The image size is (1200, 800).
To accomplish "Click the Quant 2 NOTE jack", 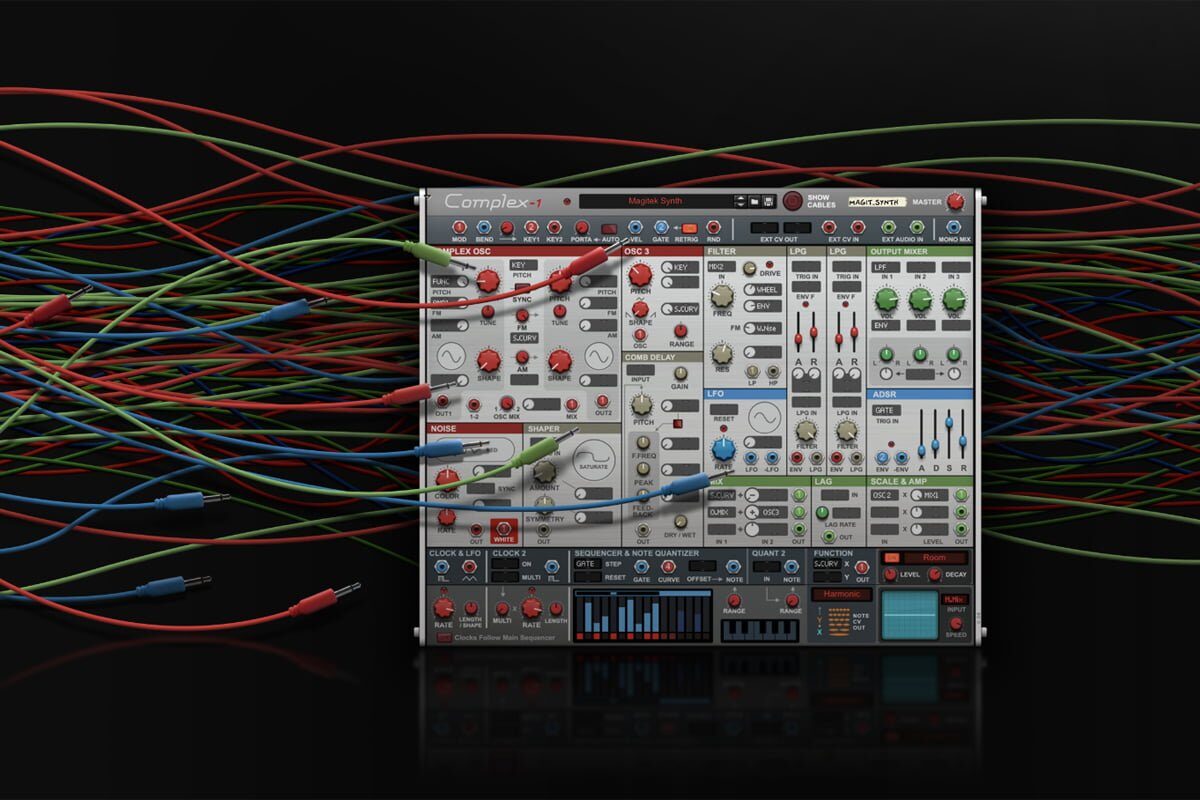I will (x=791, y=567).
